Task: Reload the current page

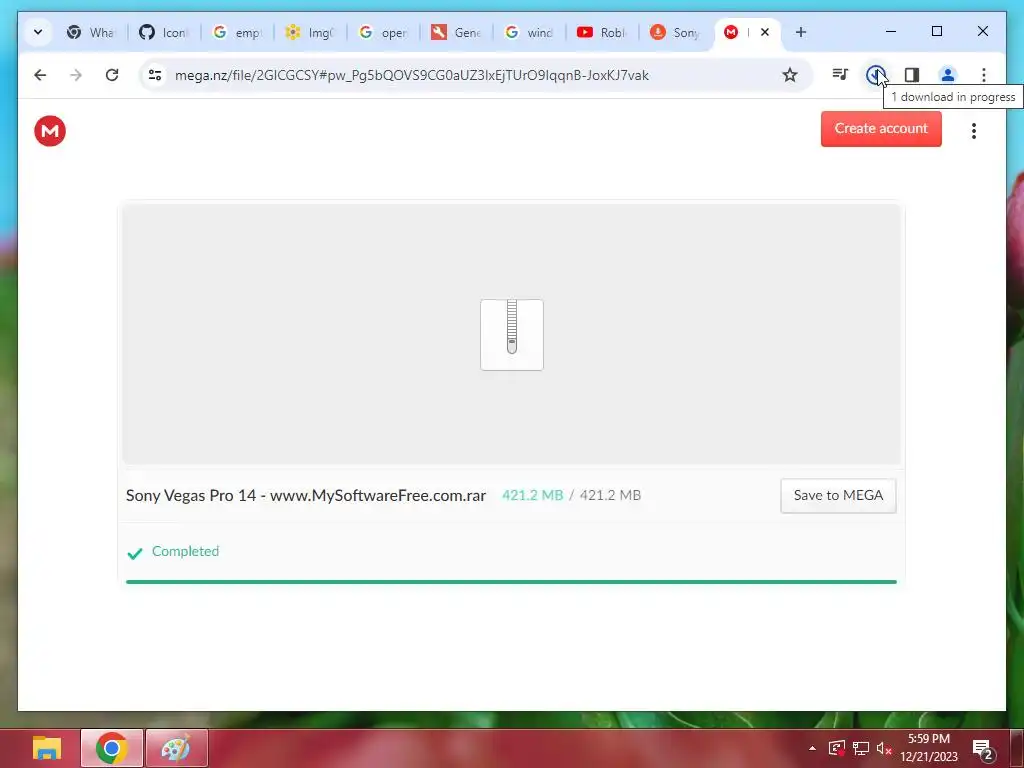Action: [x=112, y=75]
